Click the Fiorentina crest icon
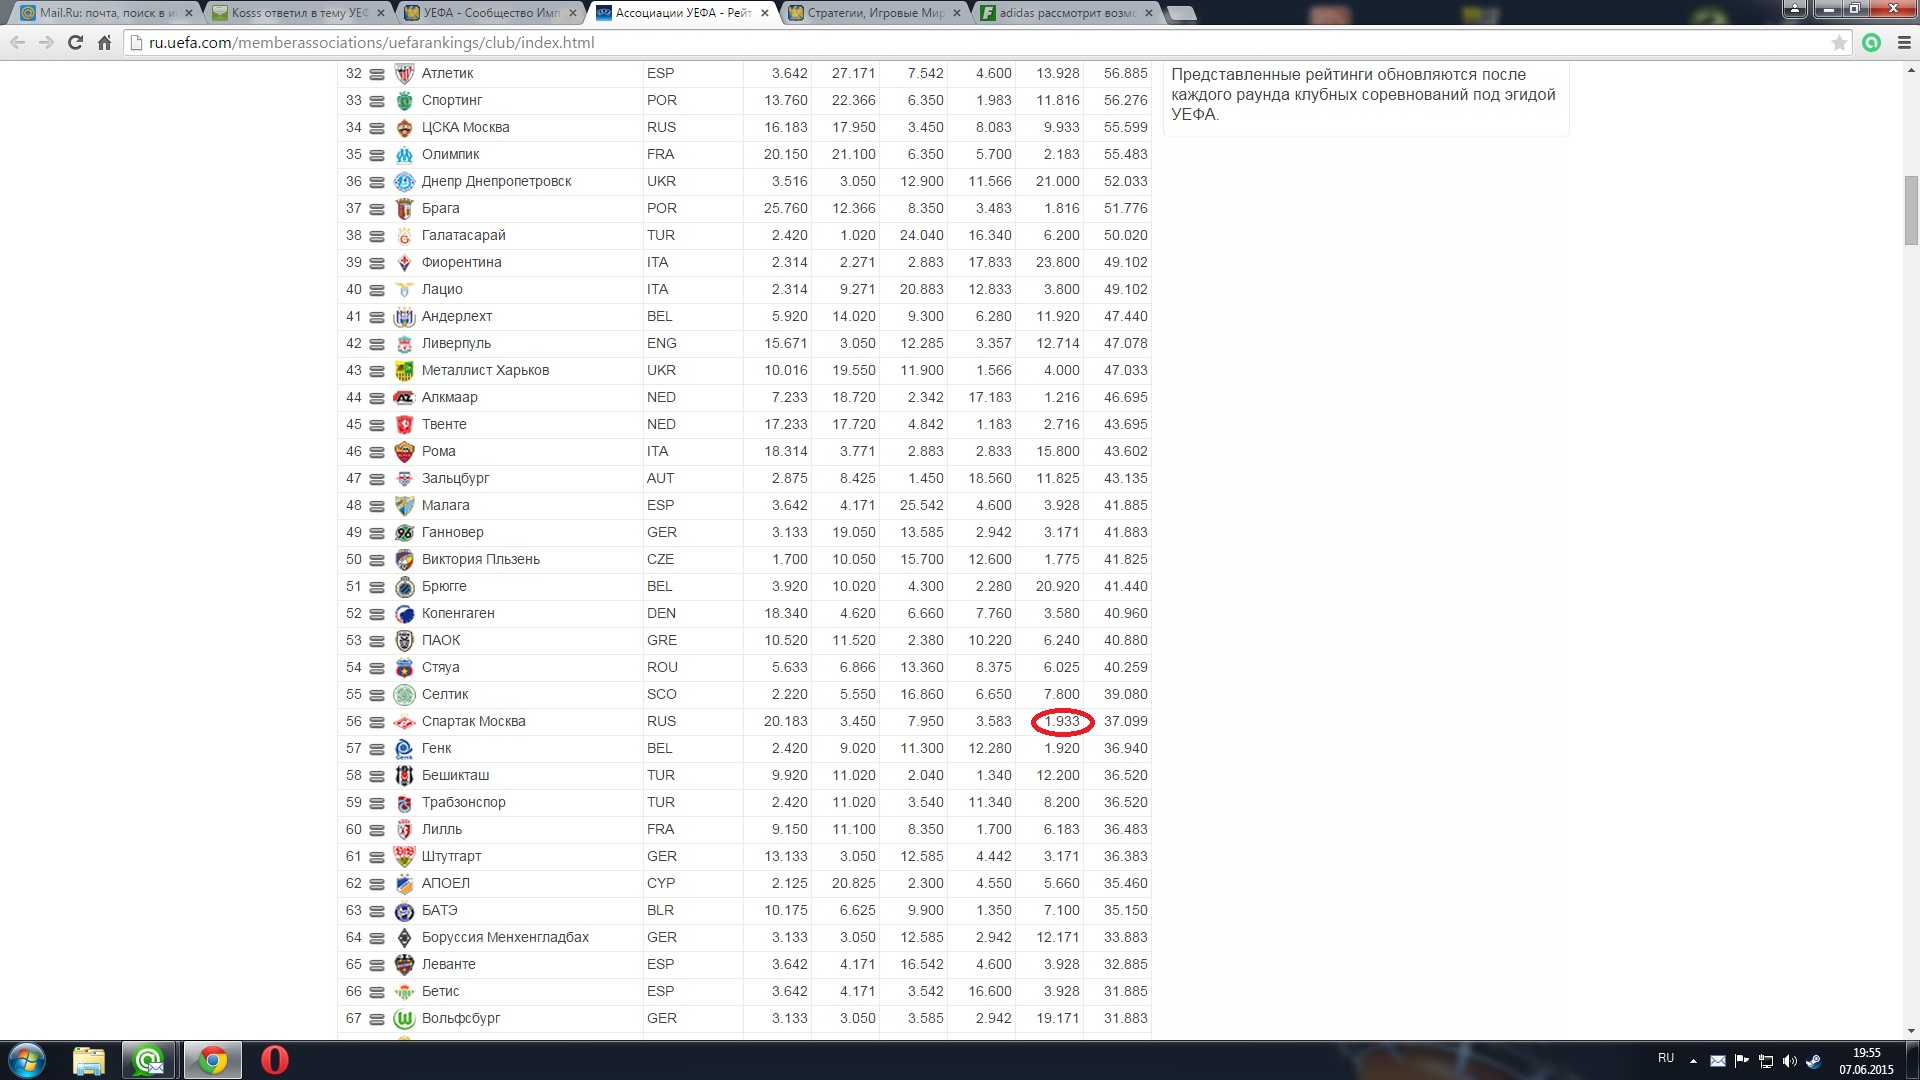The height and width of the screenshot is (1080, 1920). point(404,263)
